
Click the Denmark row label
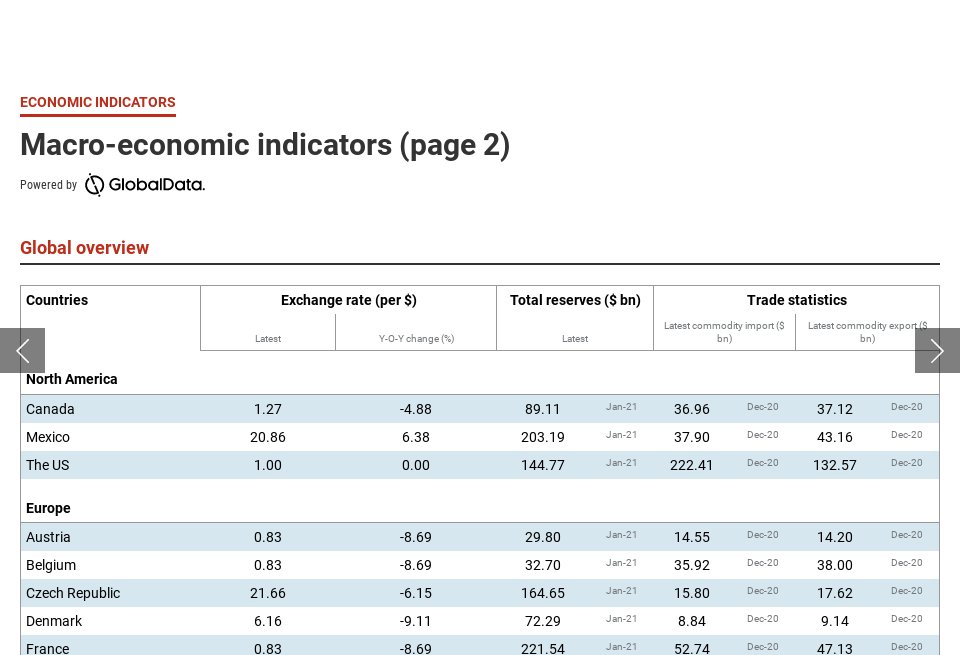click(x=54, y=621)
